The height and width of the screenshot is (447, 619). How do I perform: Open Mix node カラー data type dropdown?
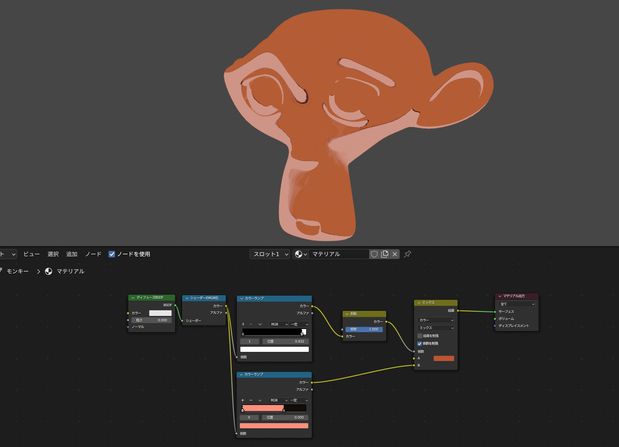coord(436,320)
